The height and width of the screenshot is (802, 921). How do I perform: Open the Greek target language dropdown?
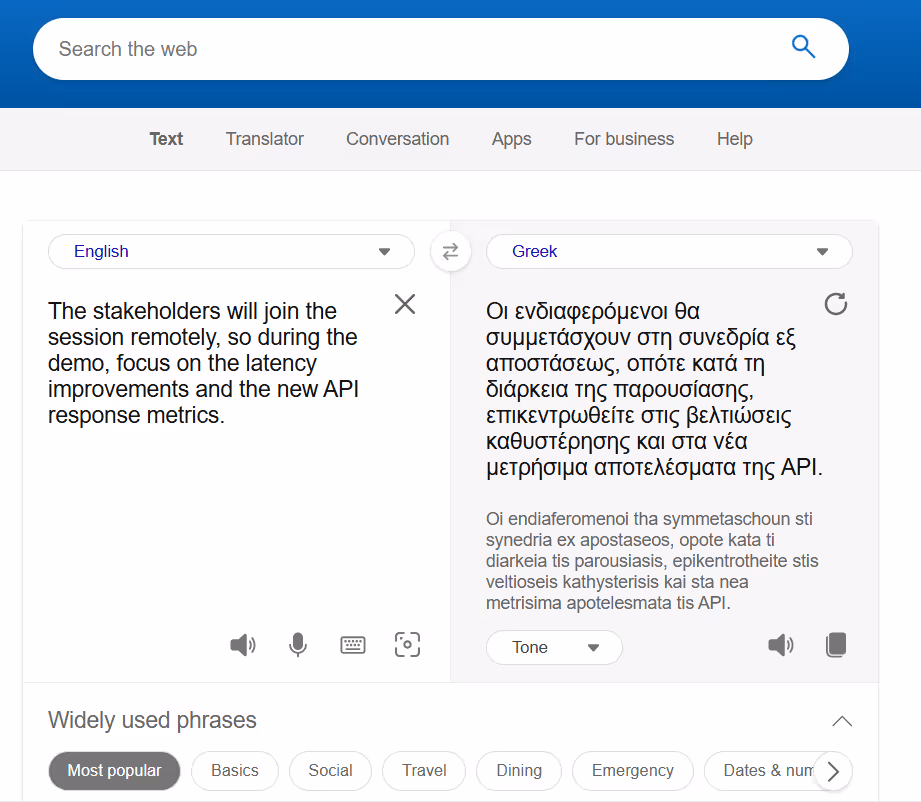[668, 251]
